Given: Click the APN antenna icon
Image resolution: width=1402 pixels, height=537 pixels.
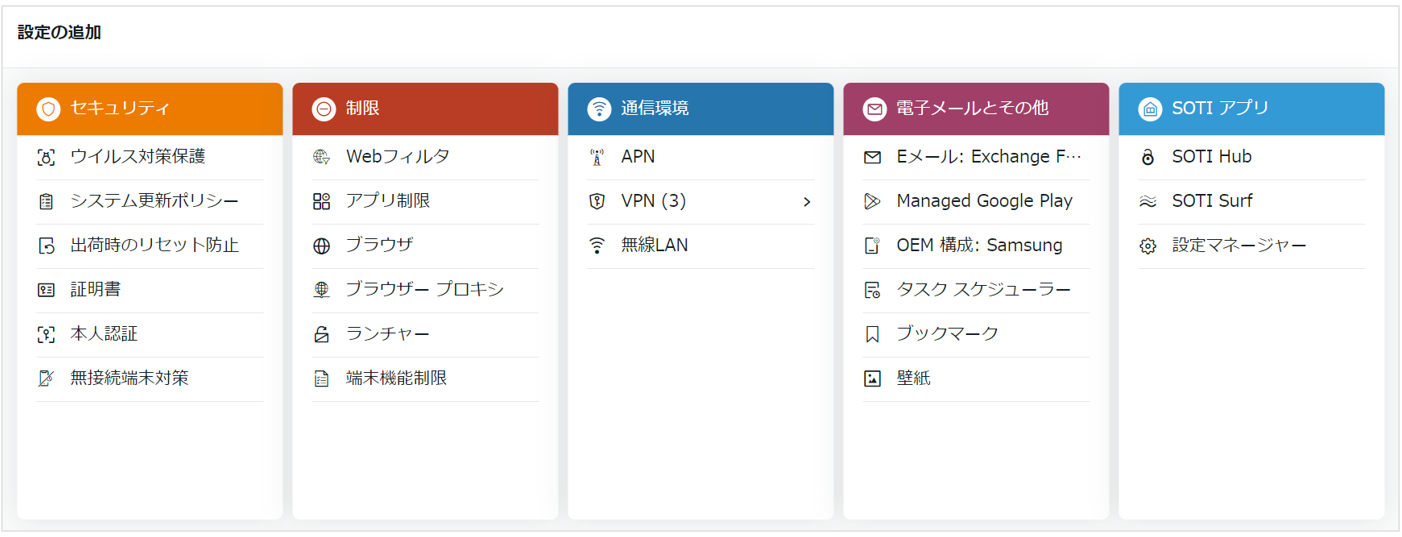Looking at the screenshot, I should (597, 157).
